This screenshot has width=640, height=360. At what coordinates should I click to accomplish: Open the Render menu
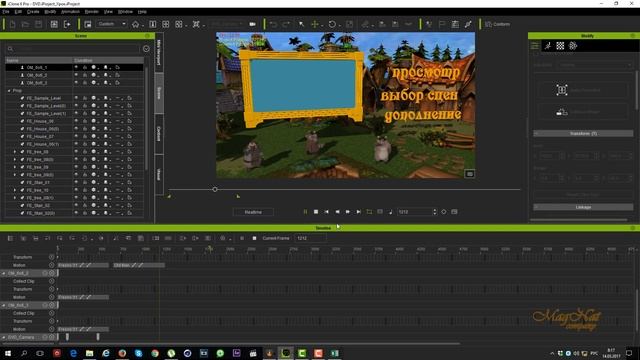click(x=91, y=12)
